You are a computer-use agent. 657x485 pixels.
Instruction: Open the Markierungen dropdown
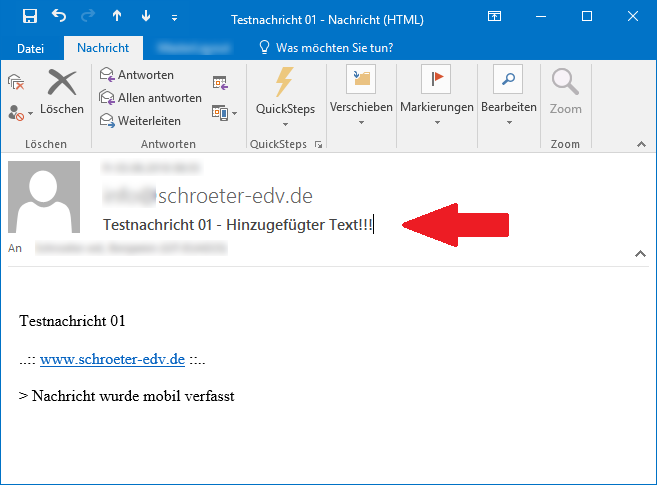[436, 97]
